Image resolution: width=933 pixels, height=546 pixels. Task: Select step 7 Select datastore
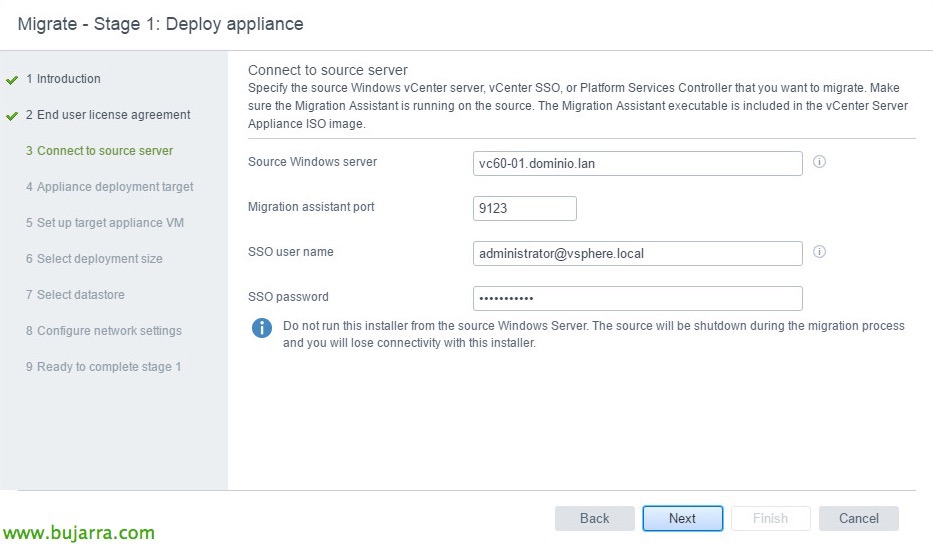click(x=75, y=295)
